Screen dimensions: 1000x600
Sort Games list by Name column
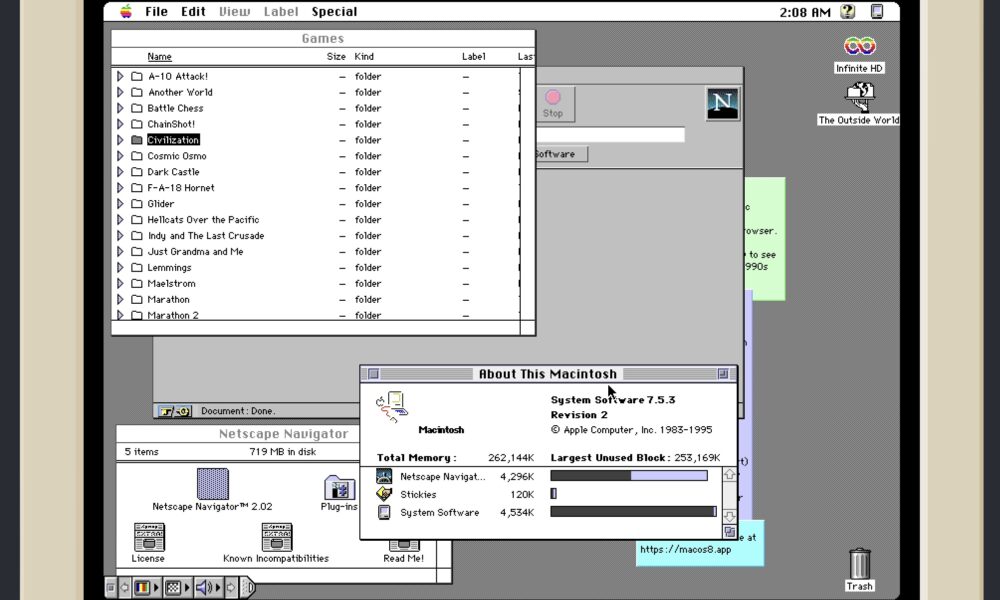point(159,57)
